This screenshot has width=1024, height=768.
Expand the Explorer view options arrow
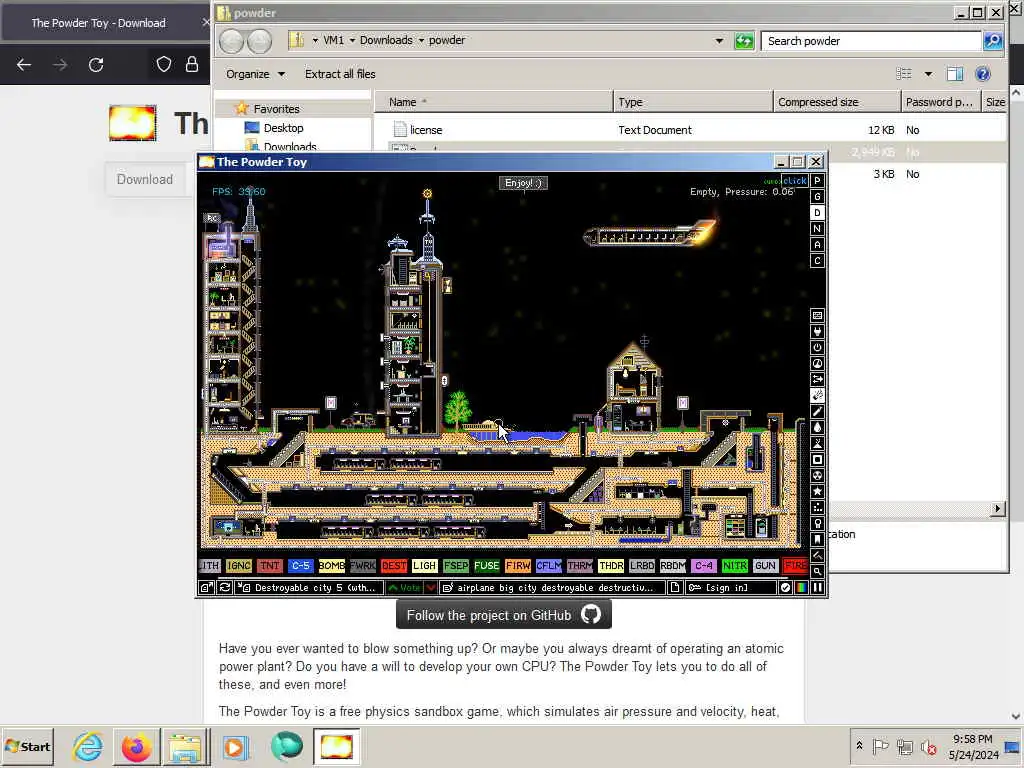coord(928,74)
